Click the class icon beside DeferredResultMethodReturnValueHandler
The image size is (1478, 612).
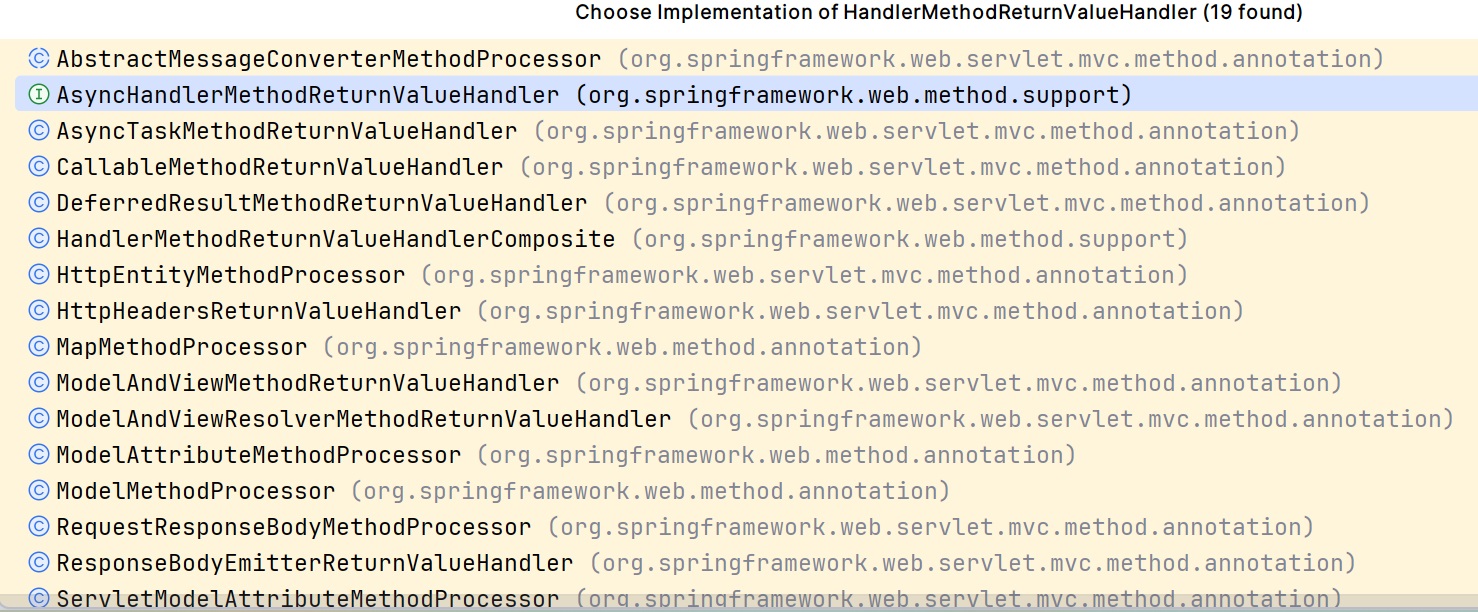coord(39,203)
